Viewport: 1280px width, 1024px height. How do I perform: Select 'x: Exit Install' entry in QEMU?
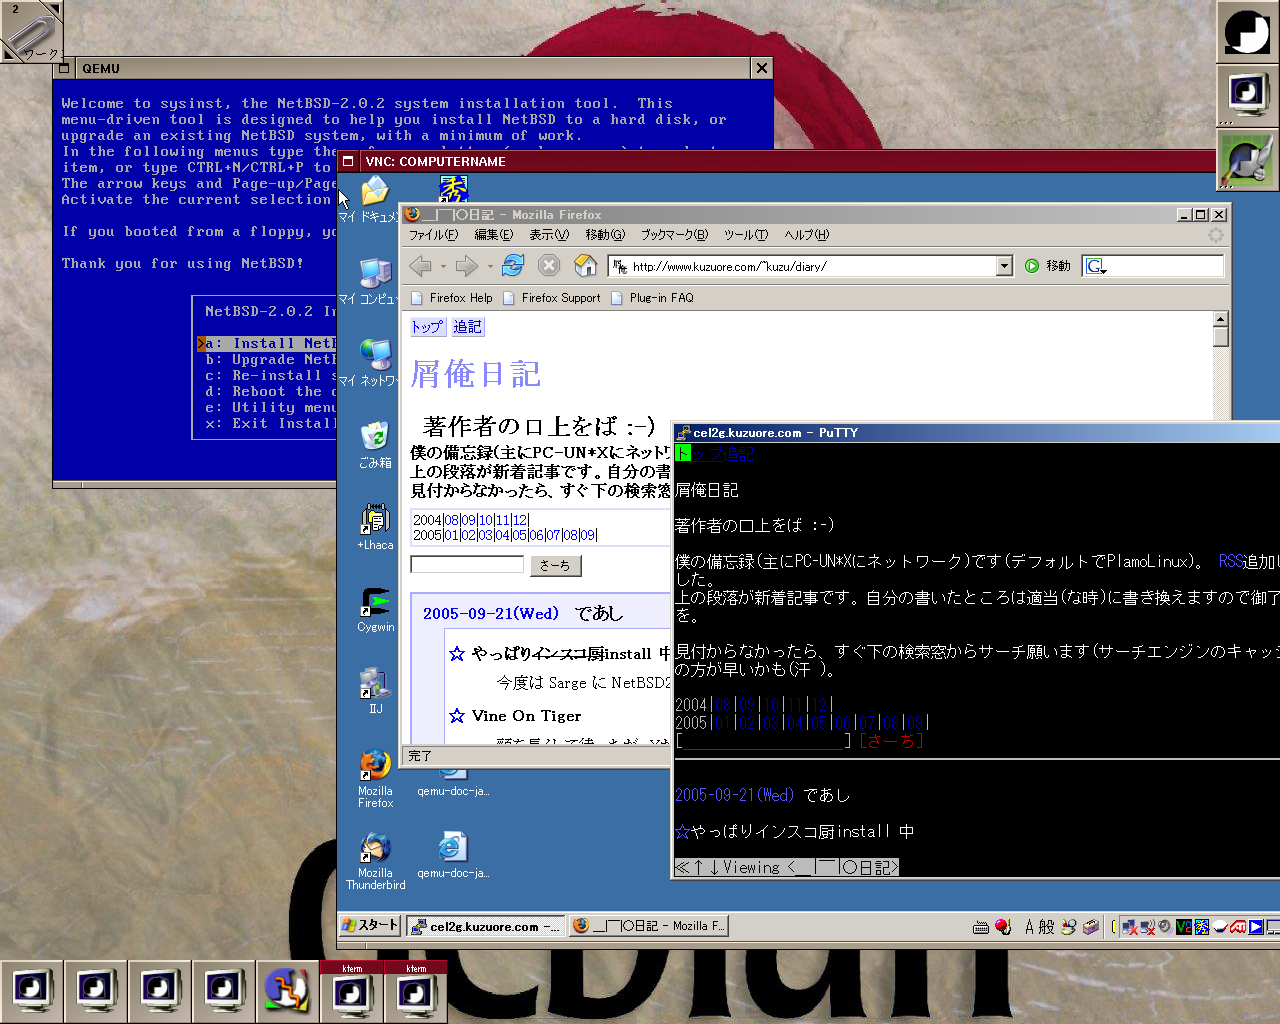tap(268, 423)
